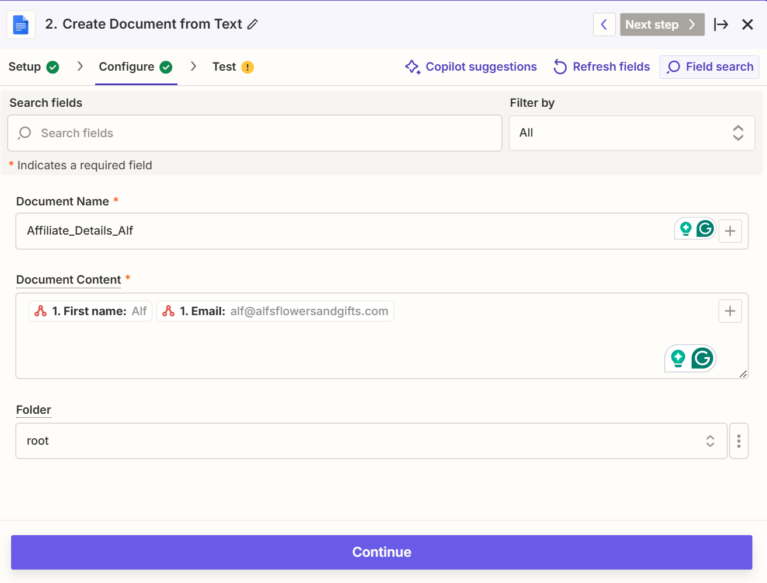Click Configure green checkmark icon
Screen dimensions: 767x583
(x=166, y=67)
